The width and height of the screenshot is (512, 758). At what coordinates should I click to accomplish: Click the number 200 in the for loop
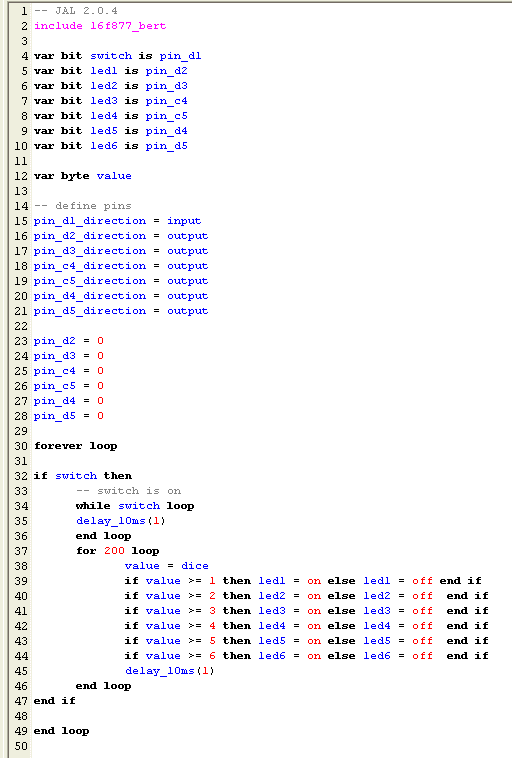[114, 551]
